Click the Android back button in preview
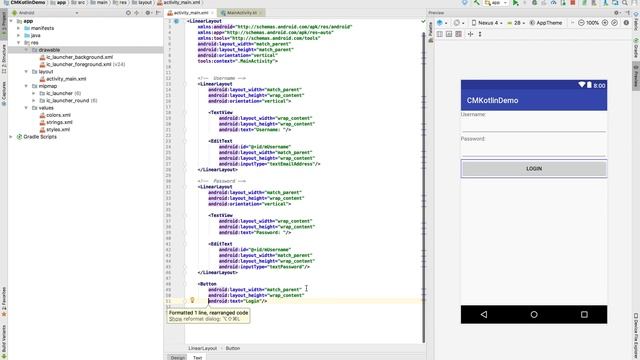The width and height of the screenshot is (640, 360). pos(484,314)
